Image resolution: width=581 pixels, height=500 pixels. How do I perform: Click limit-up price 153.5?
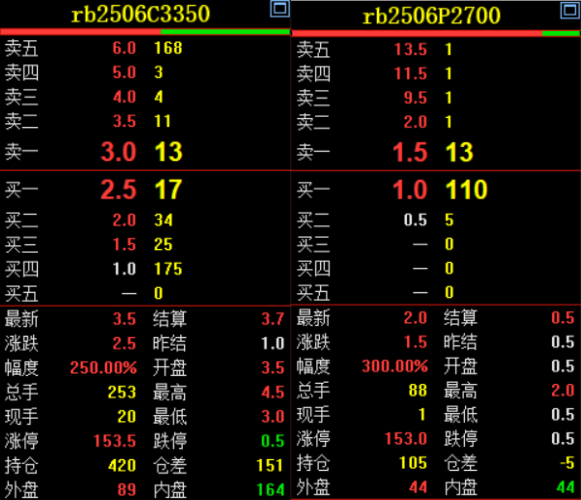[x=114, y=441]
